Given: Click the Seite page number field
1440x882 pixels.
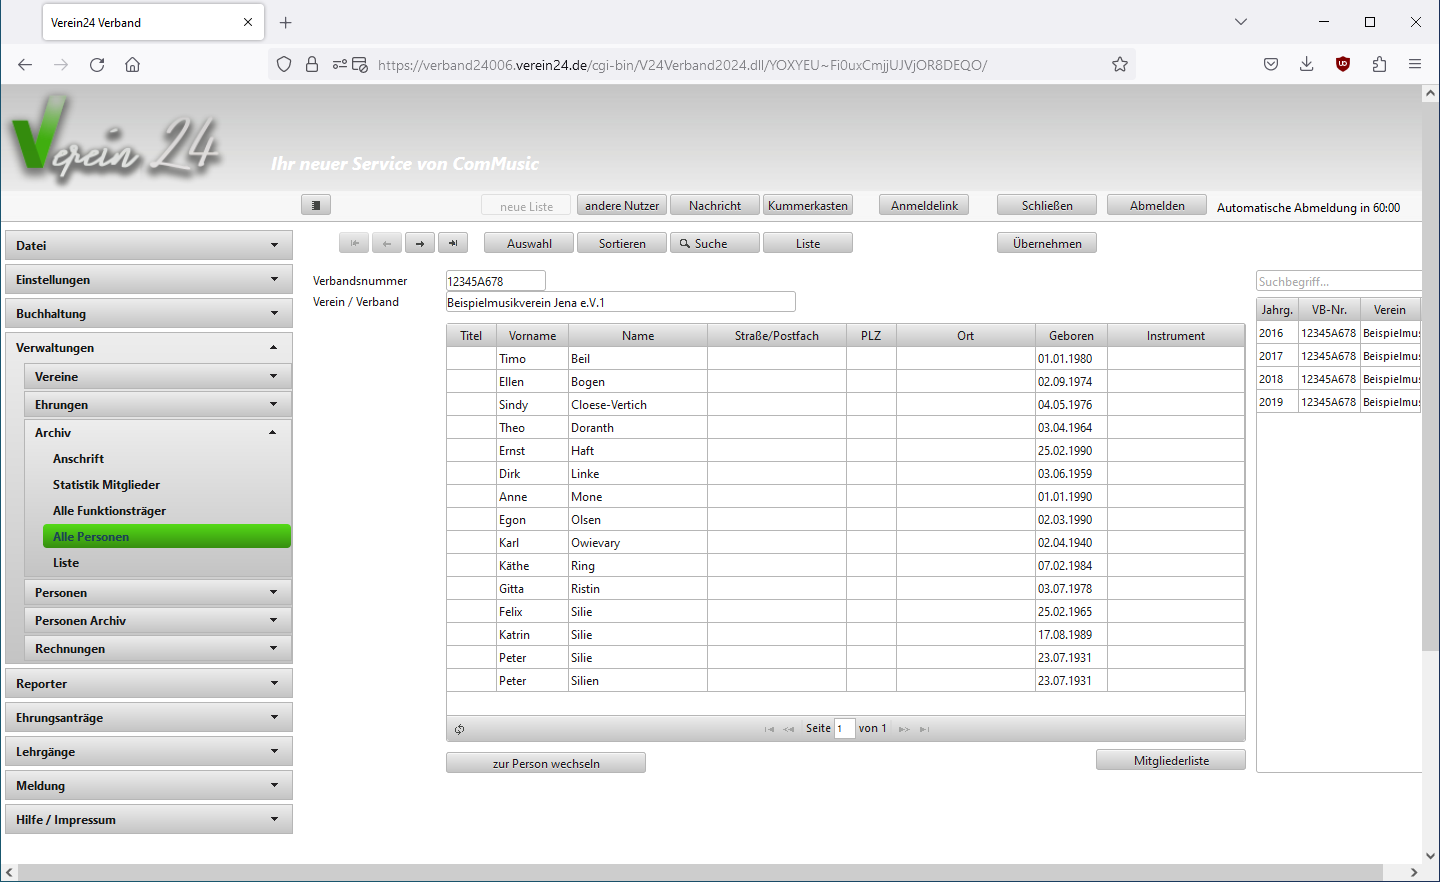Looking at the screenshot, I should pos(845,728).
